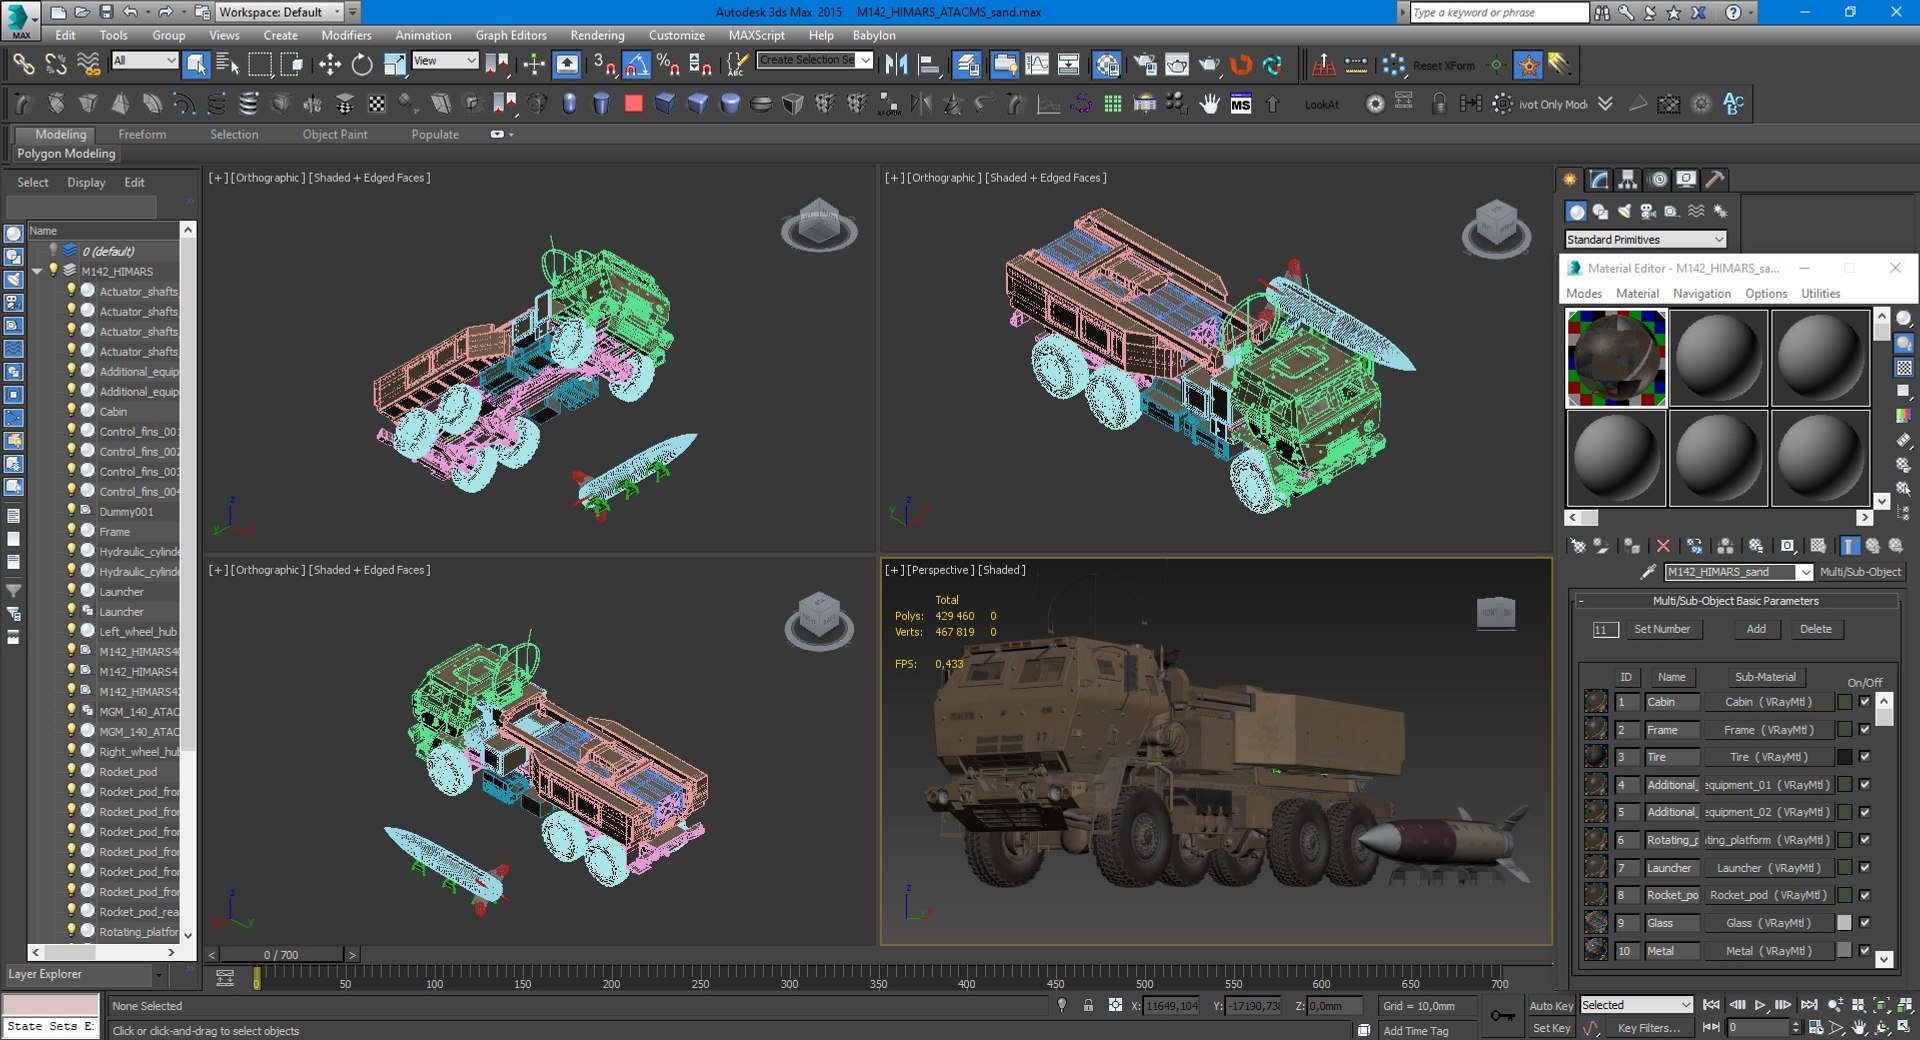Click Assign Material to Selection icon

pyautogui.click(x=1632, y=546)
